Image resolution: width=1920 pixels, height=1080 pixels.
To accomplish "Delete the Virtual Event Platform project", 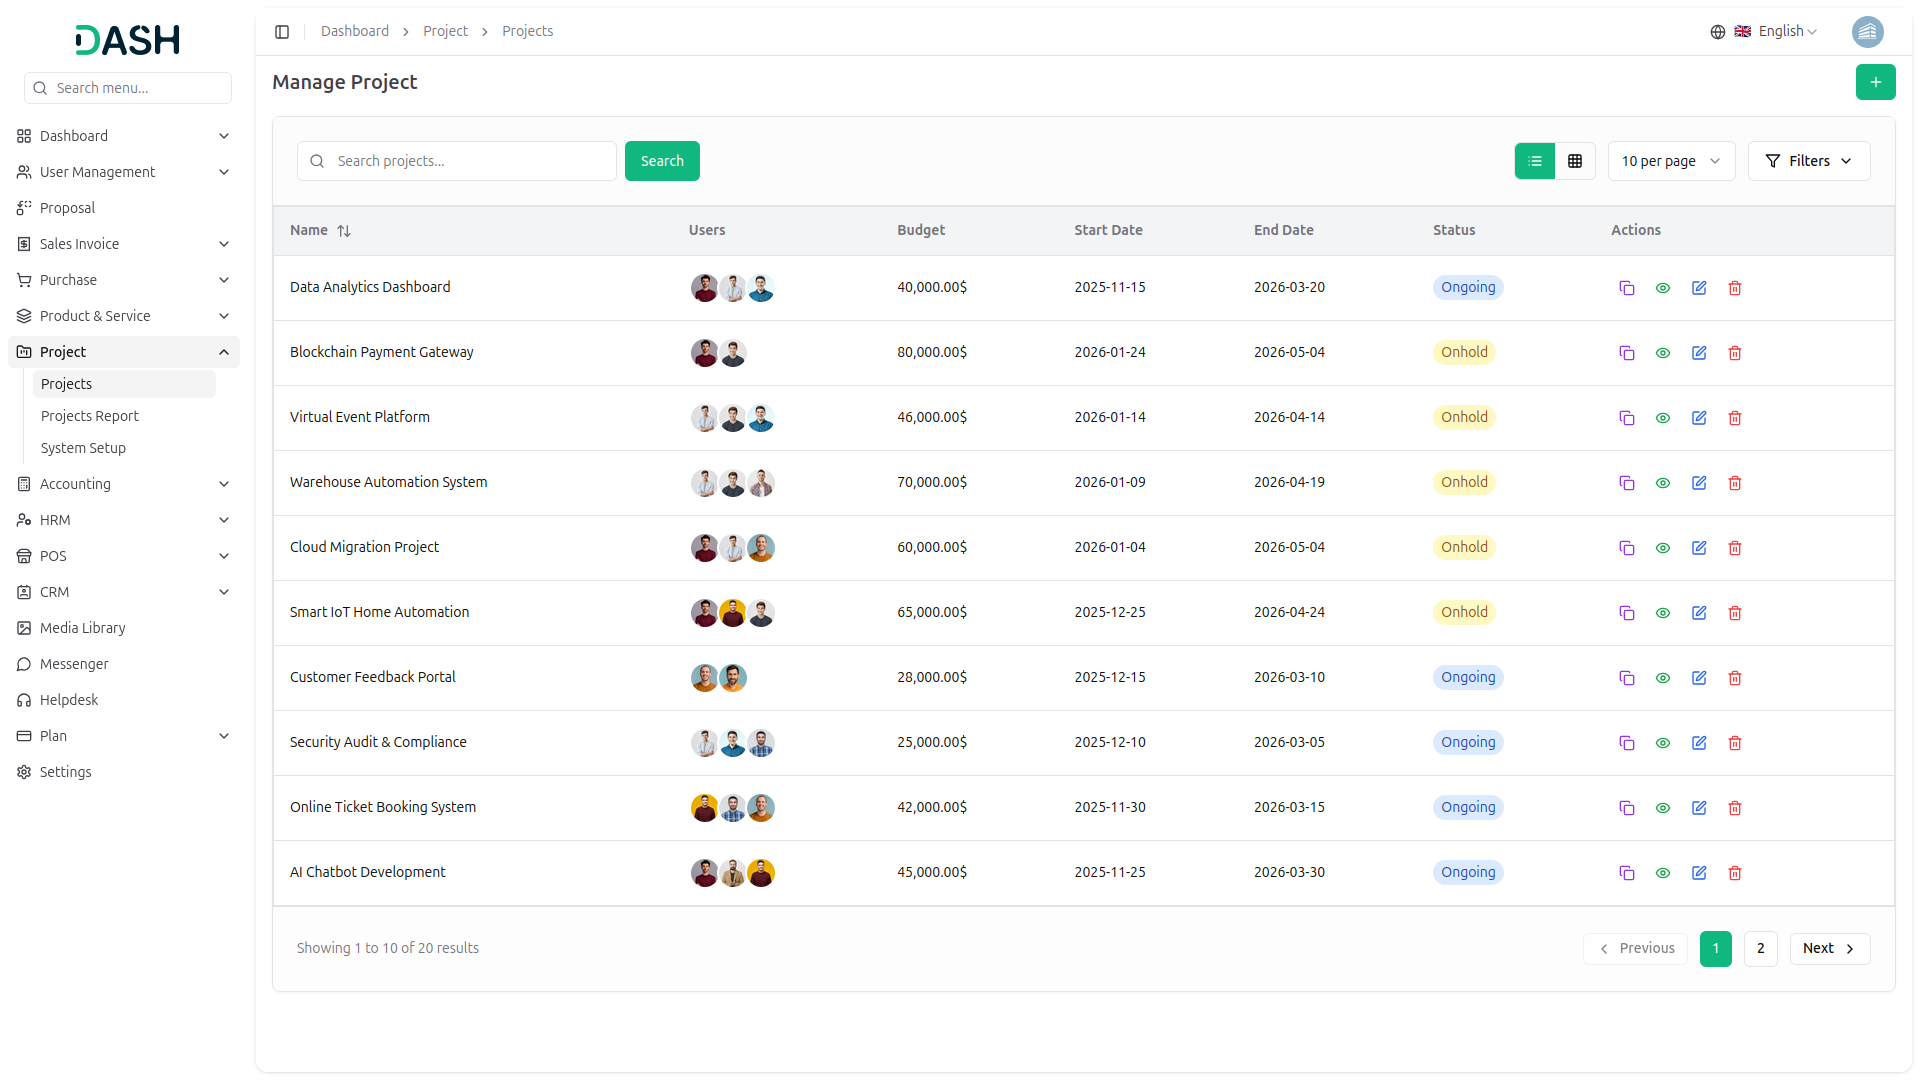I will [x=1734, y=418].
